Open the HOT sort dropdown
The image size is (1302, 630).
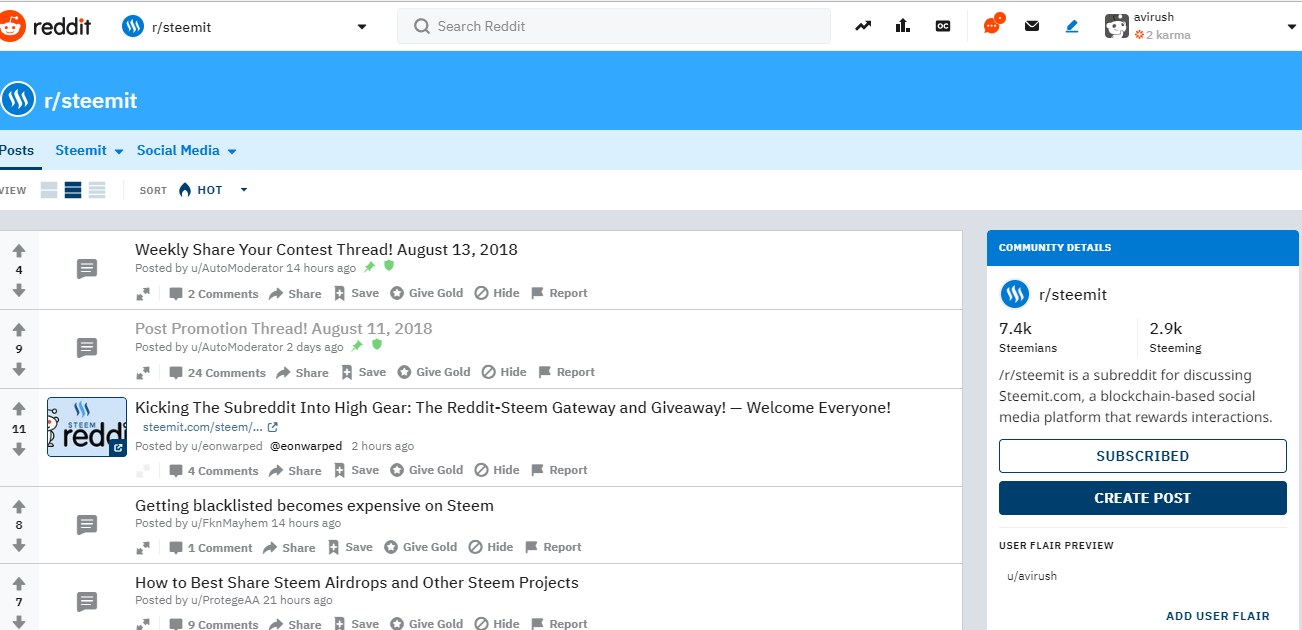[x=212, y=190]
